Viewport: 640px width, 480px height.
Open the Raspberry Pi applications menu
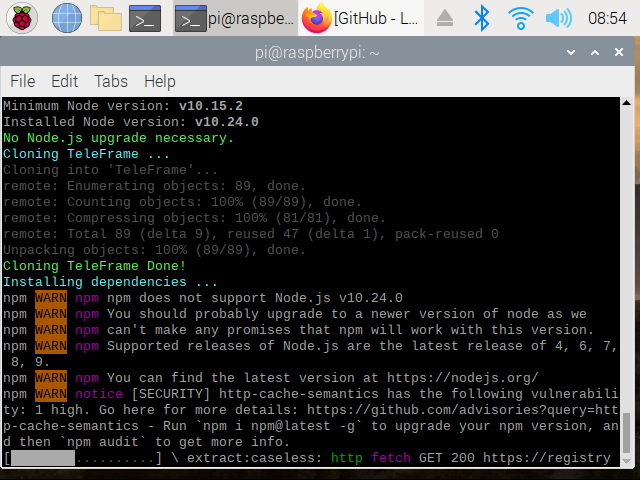22,18
